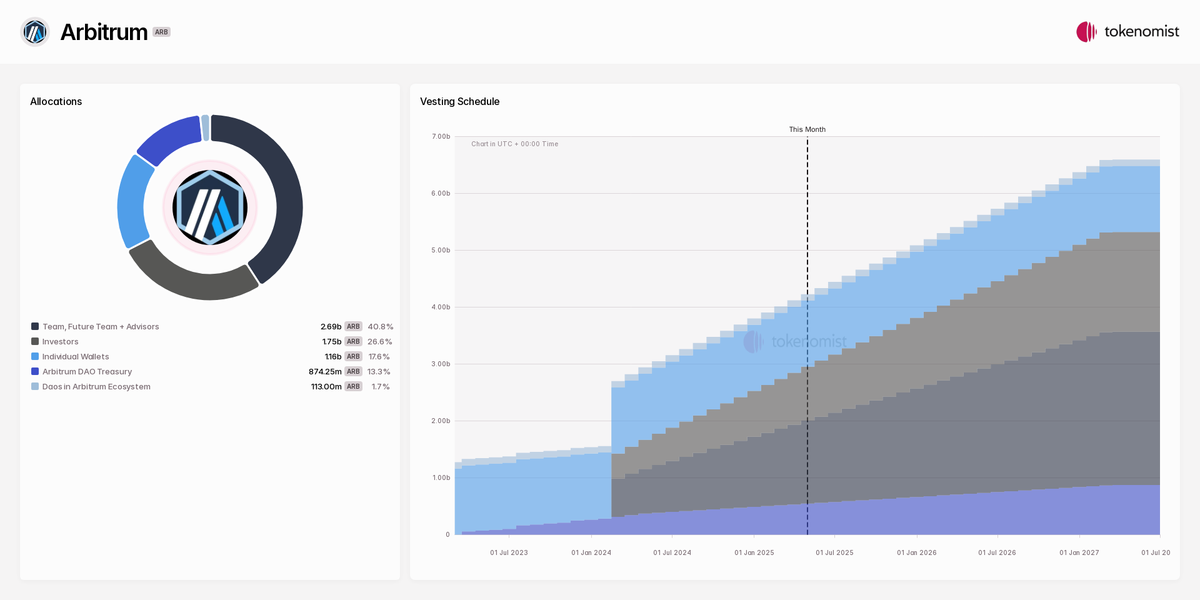Viewport: 1200px width, 600px height.
Task: Click the 113.00m amount value
Action: 326,387
